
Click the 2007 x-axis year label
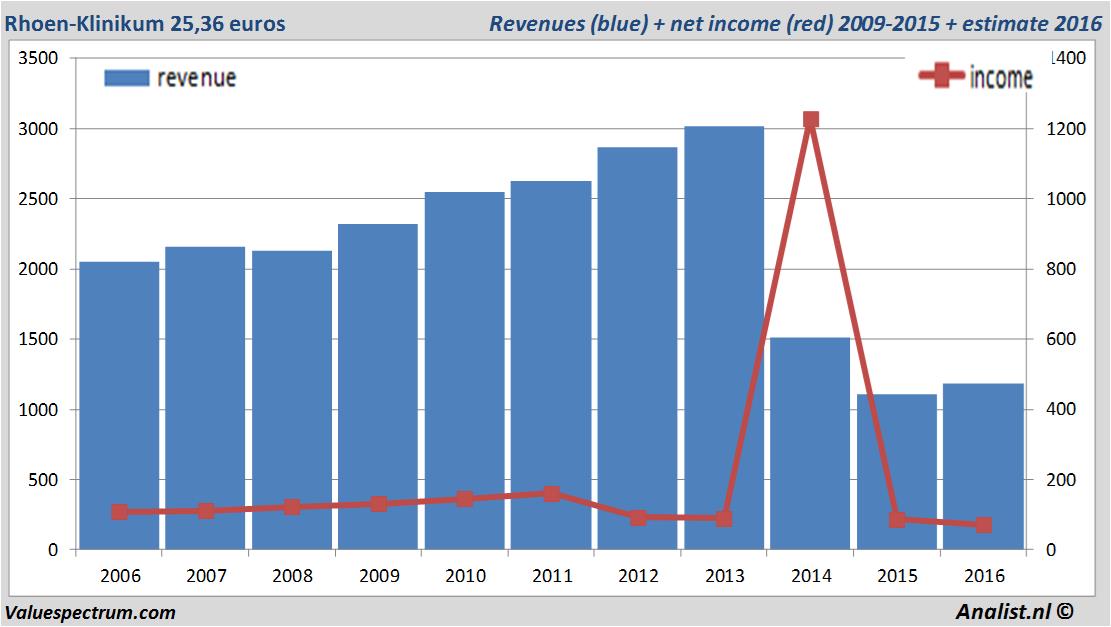point(206,575)
